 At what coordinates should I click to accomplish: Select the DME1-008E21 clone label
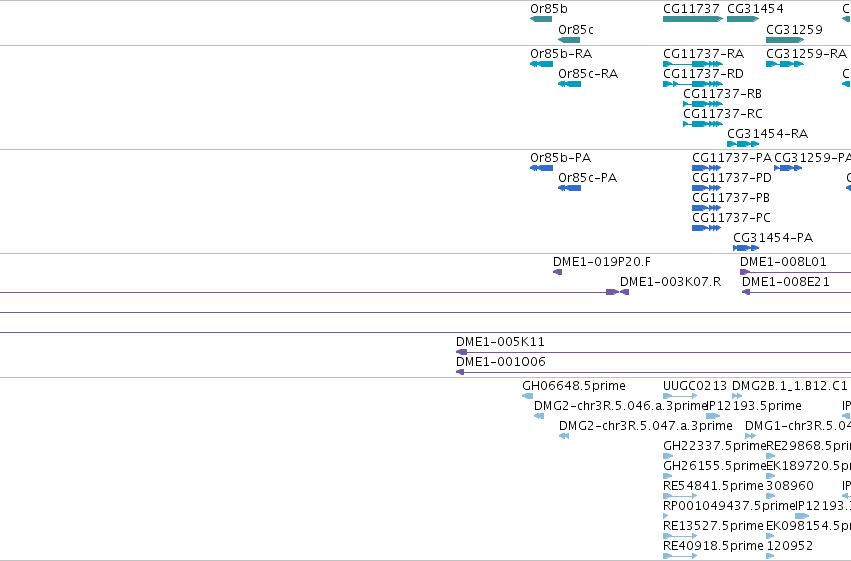(785, 282)
